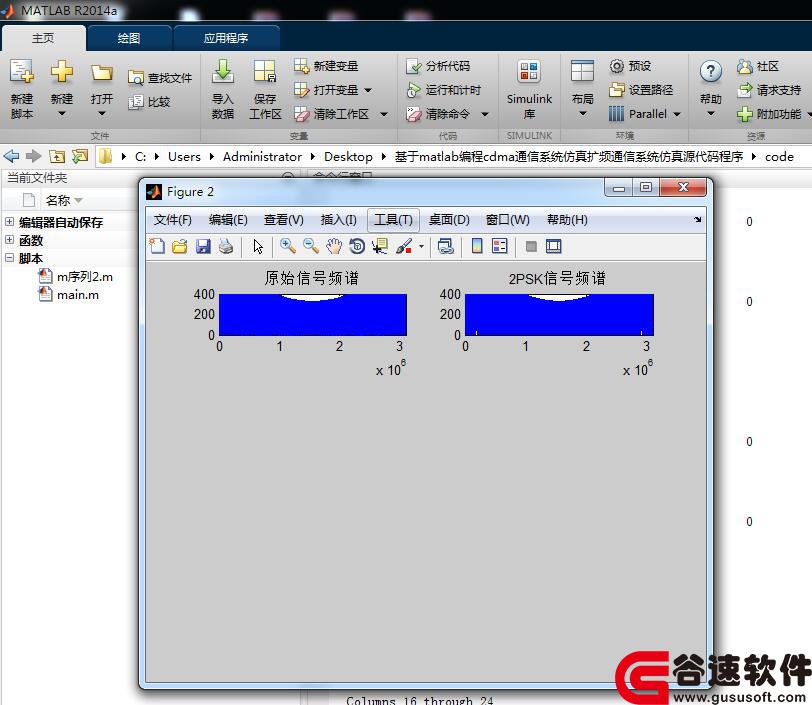Click Print Figure icon in Figure 2 toolbar

click(x=226, y=247)
